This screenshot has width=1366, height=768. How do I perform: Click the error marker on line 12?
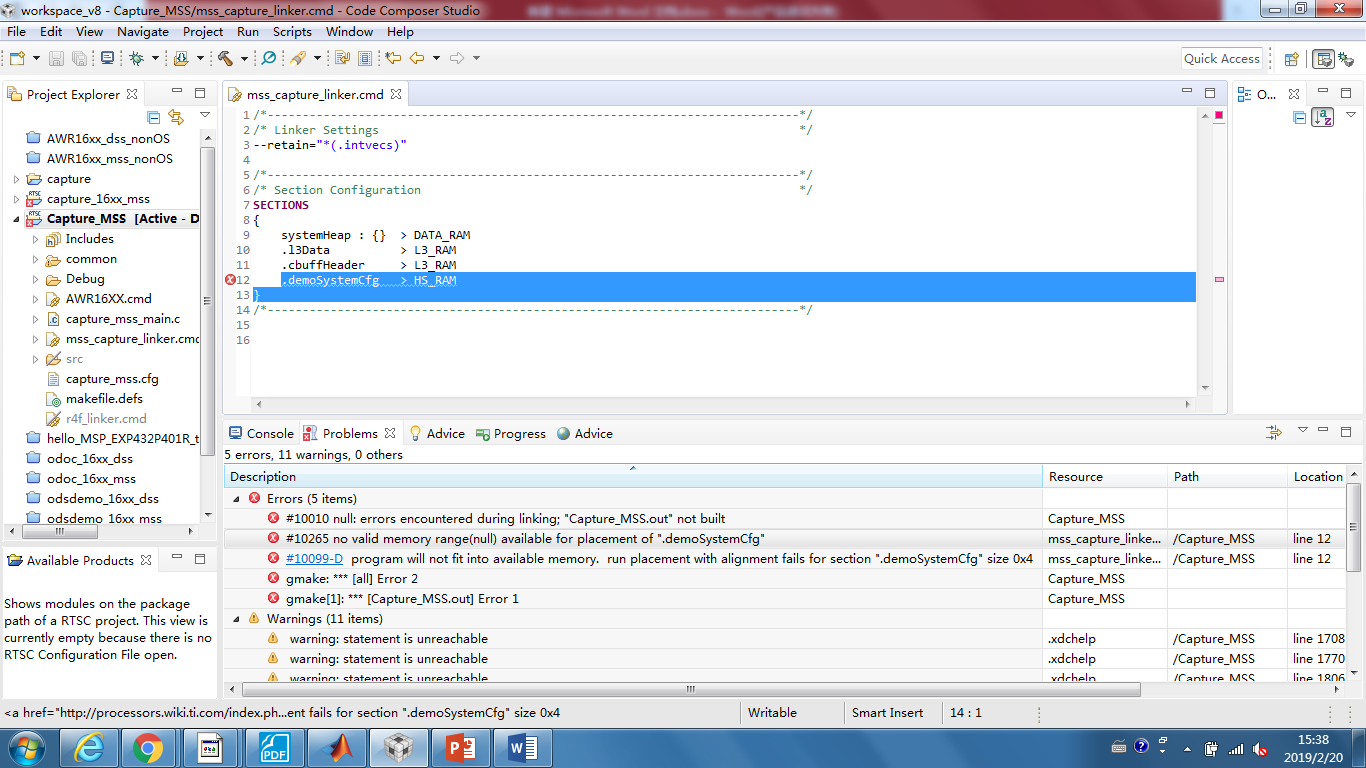pos(230,280)
